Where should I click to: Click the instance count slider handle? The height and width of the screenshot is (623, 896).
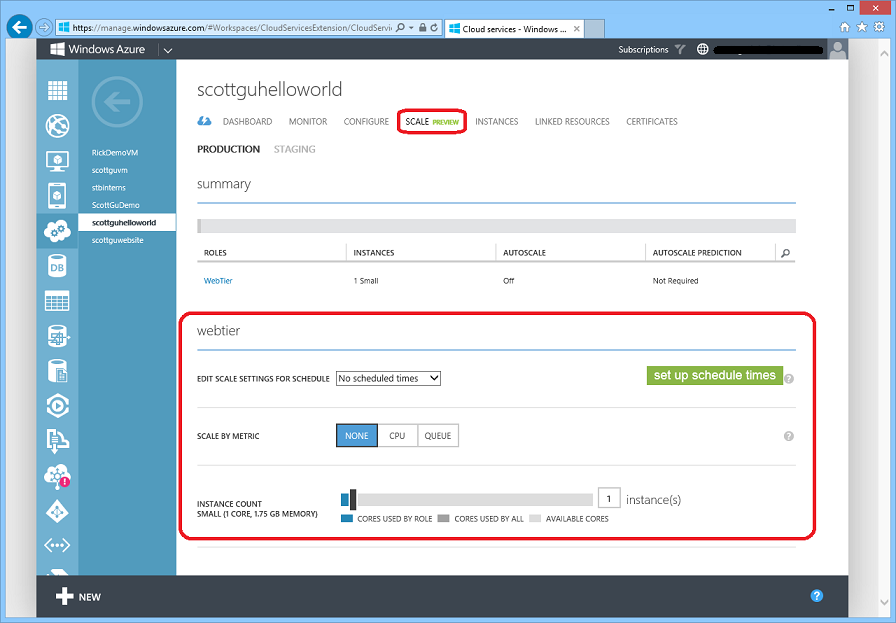coord(353,500)
